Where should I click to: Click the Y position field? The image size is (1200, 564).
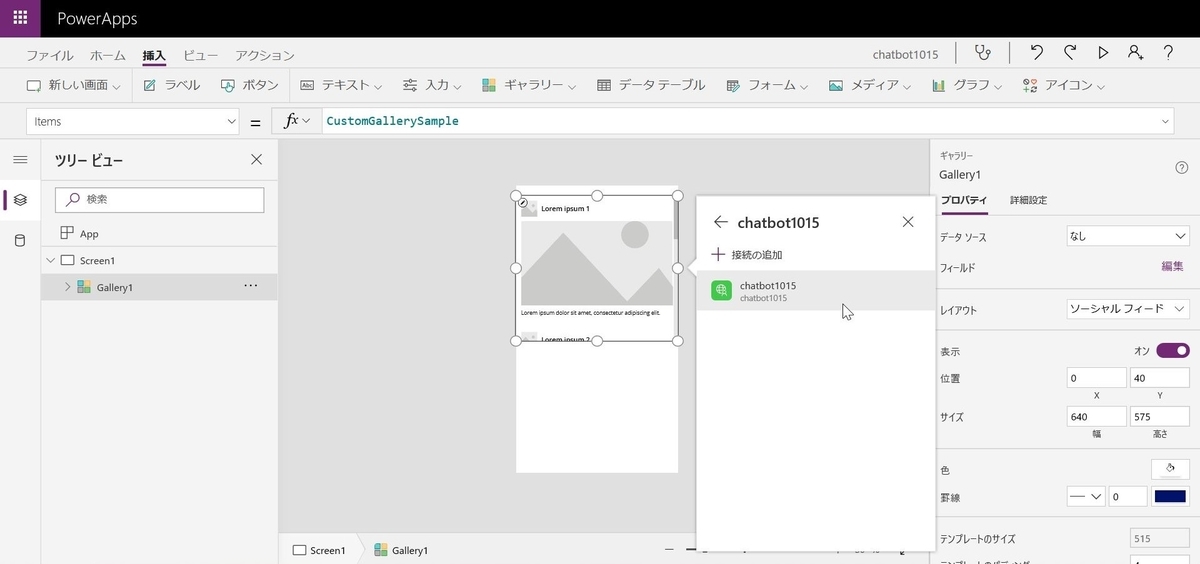coord(1159,378)
